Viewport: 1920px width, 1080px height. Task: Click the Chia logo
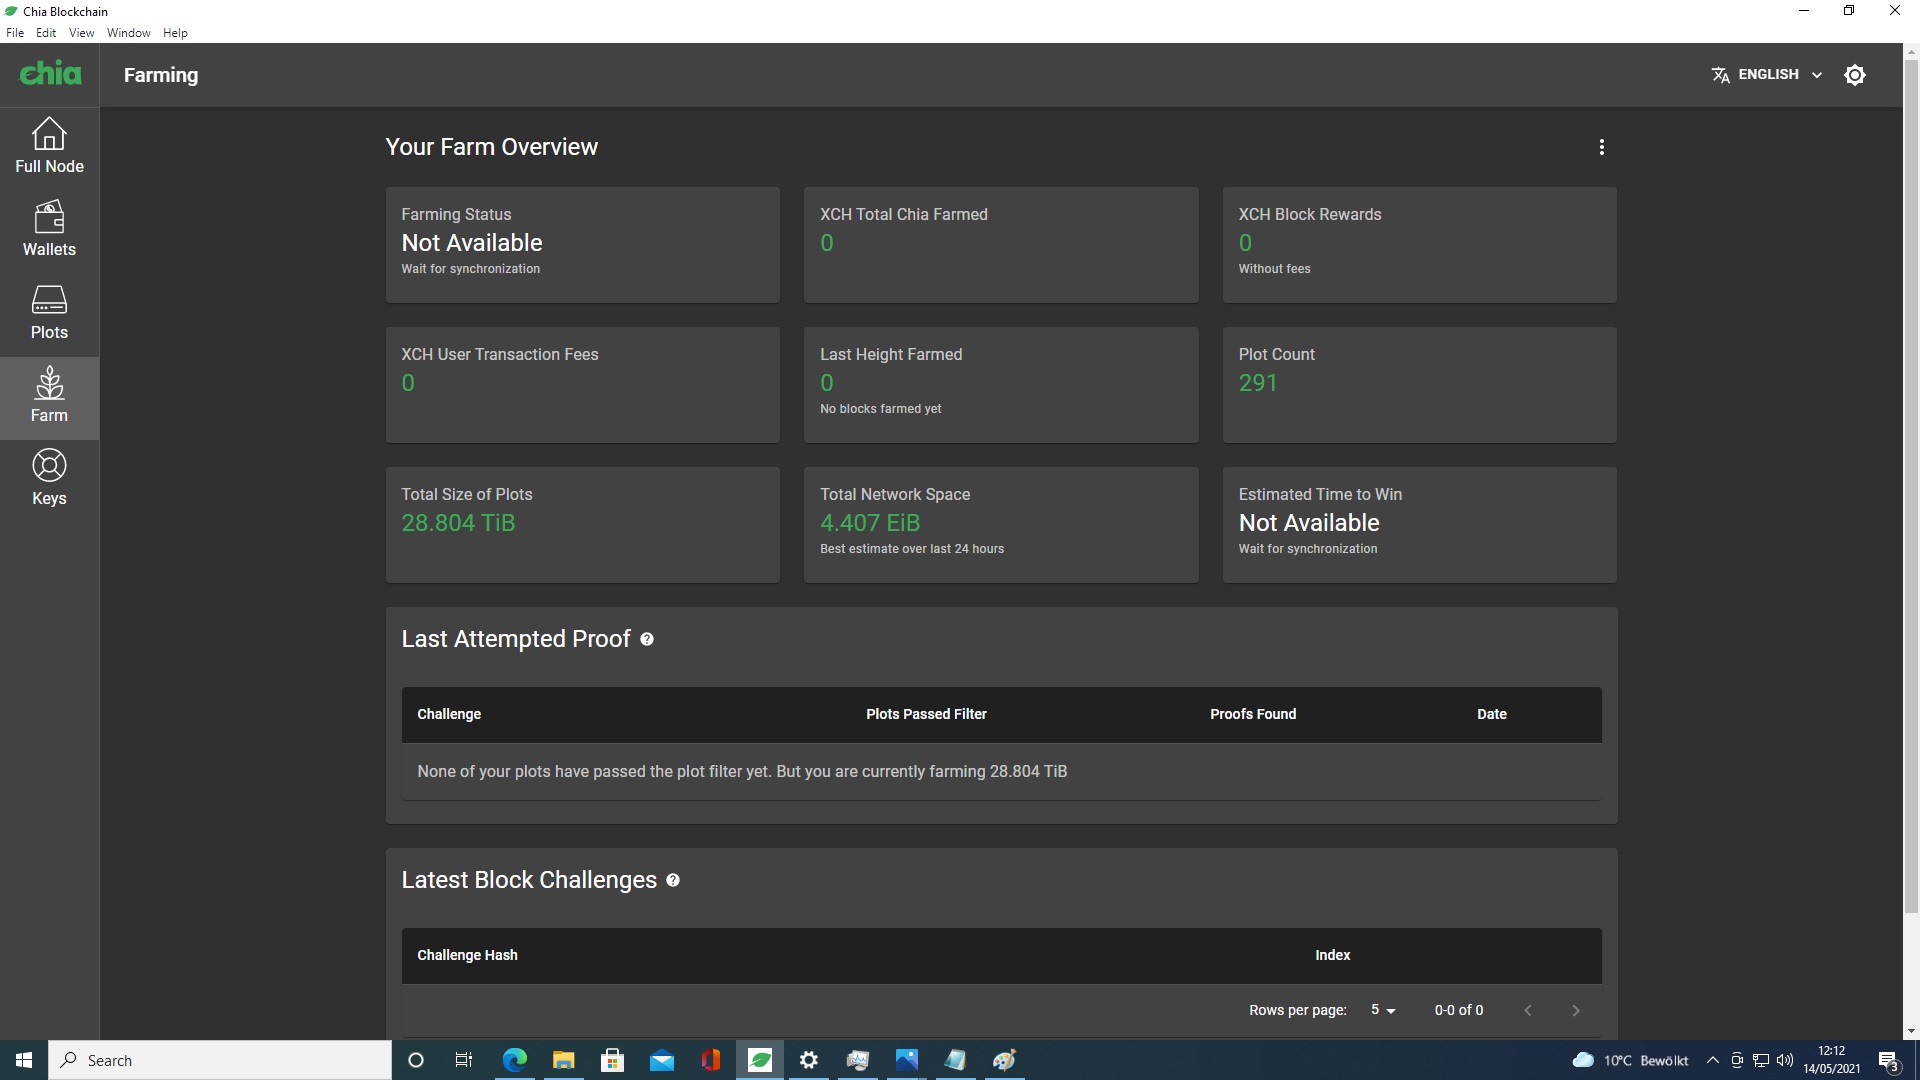[50, 74]
